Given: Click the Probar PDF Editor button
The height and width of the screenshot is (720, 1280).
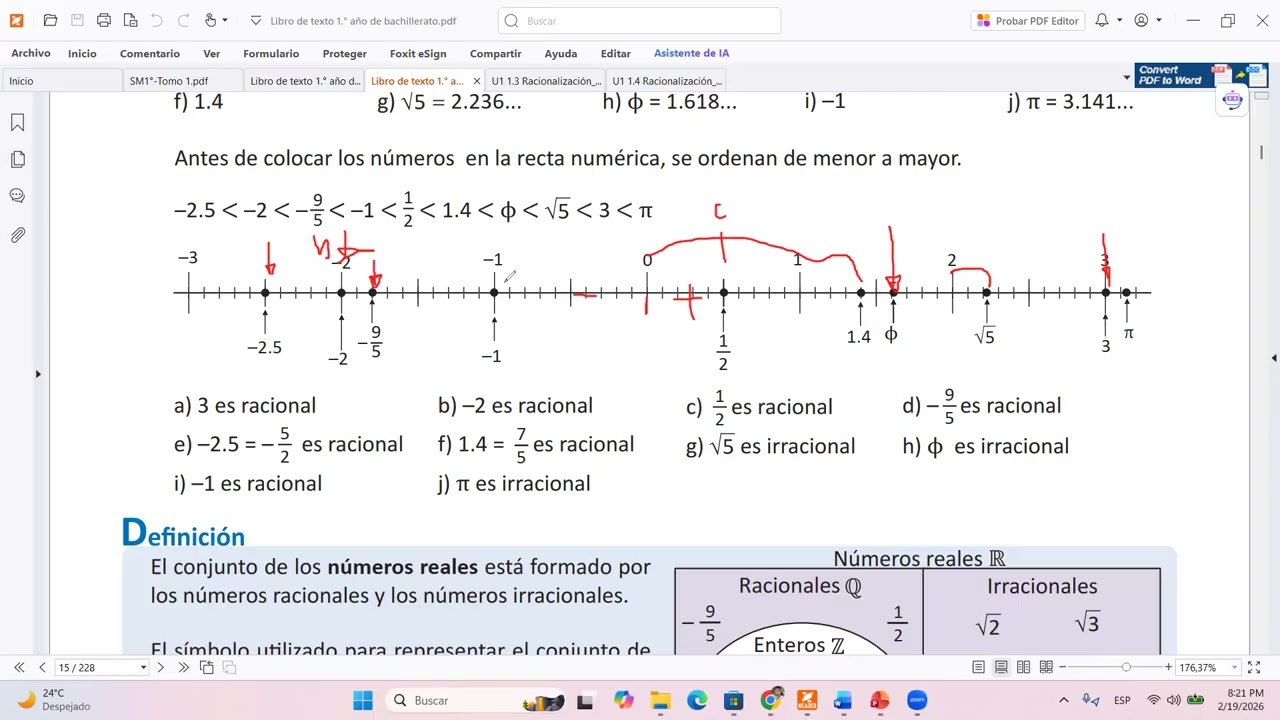Looking at the screenshot, I should click(1028, 20).
